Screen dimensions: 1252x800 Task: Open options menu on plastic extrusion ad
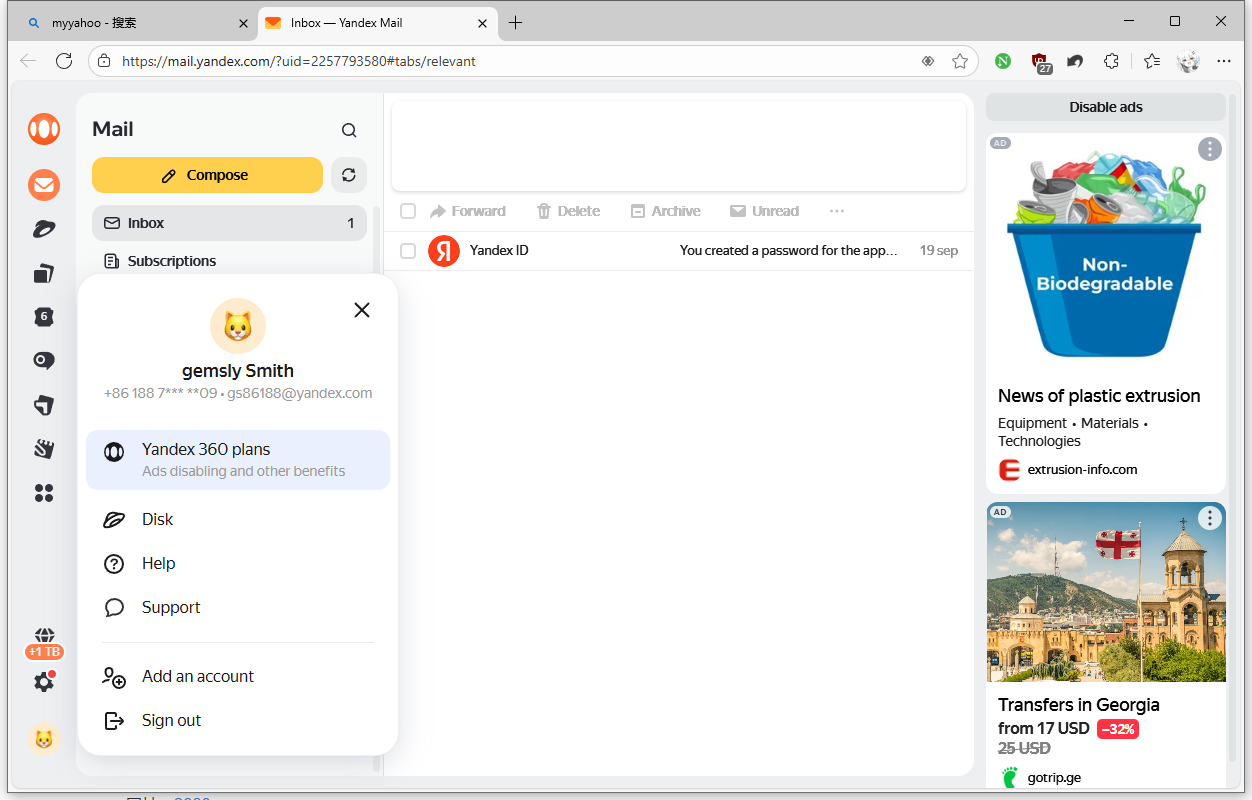point(1210,149)
